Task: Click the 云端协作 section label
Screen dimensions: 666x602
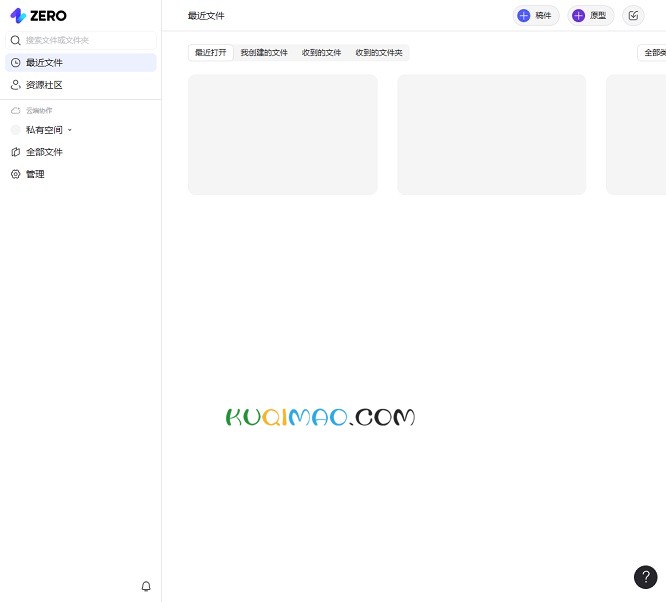Action: (39, 110)
